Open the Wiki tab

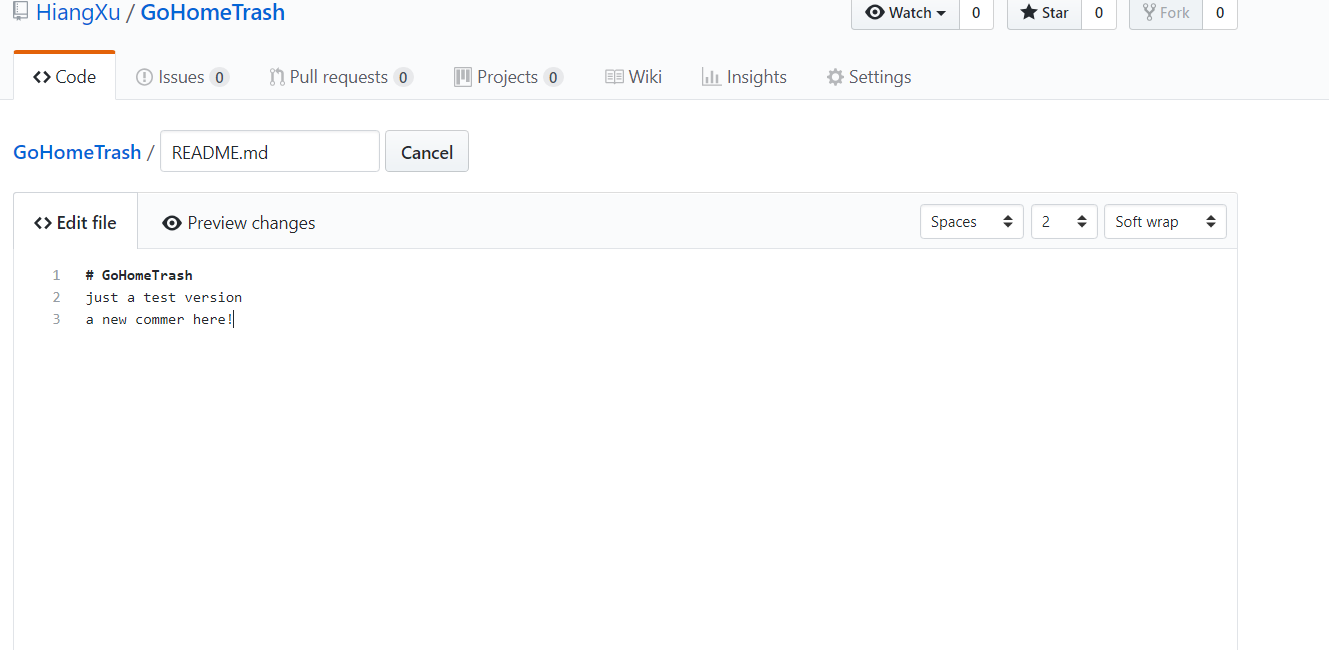pyautogui.click(x=633, y=77)
